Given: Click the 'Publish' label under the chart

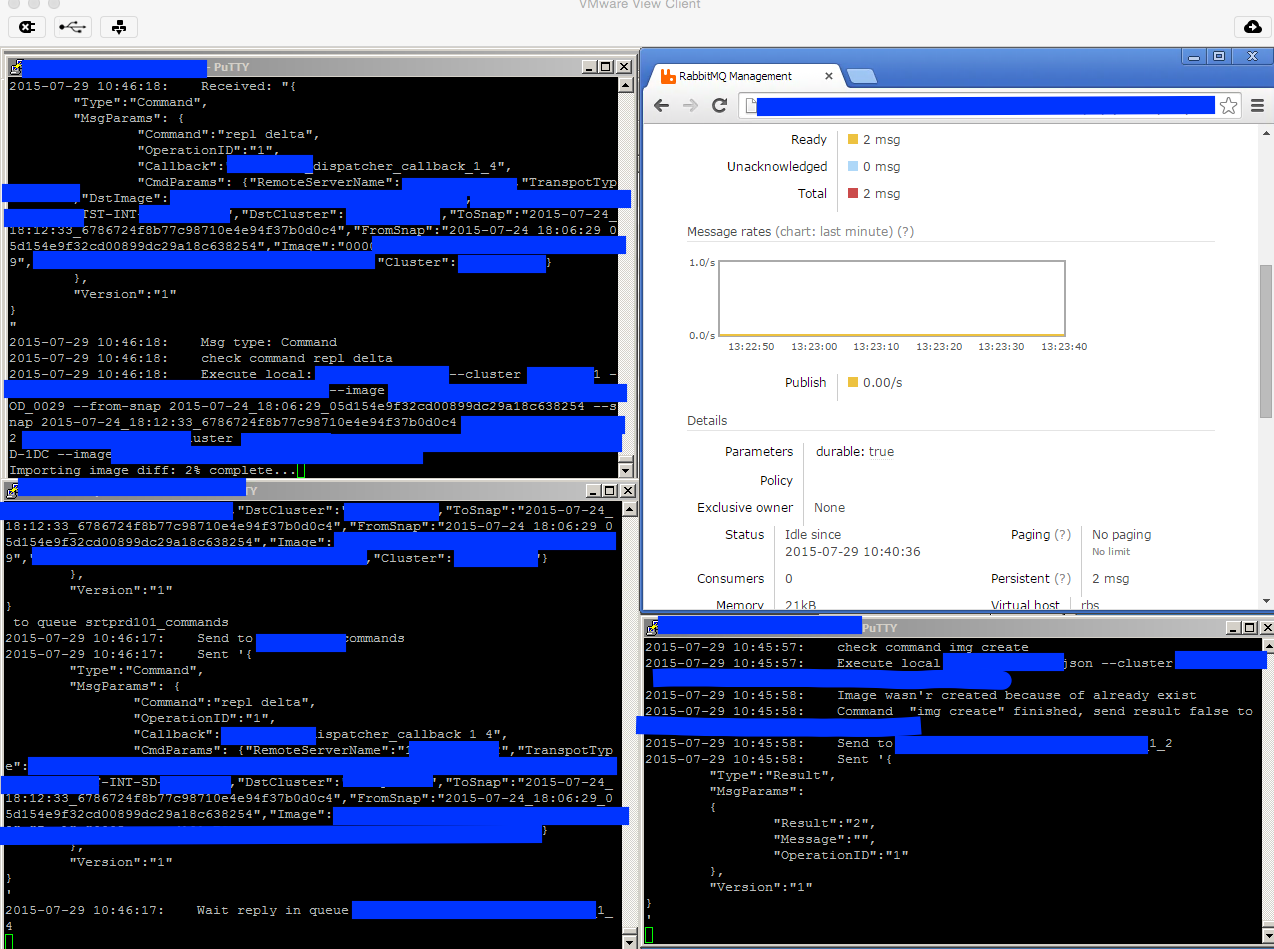Looking at the screenshot, I should (806, 383).
